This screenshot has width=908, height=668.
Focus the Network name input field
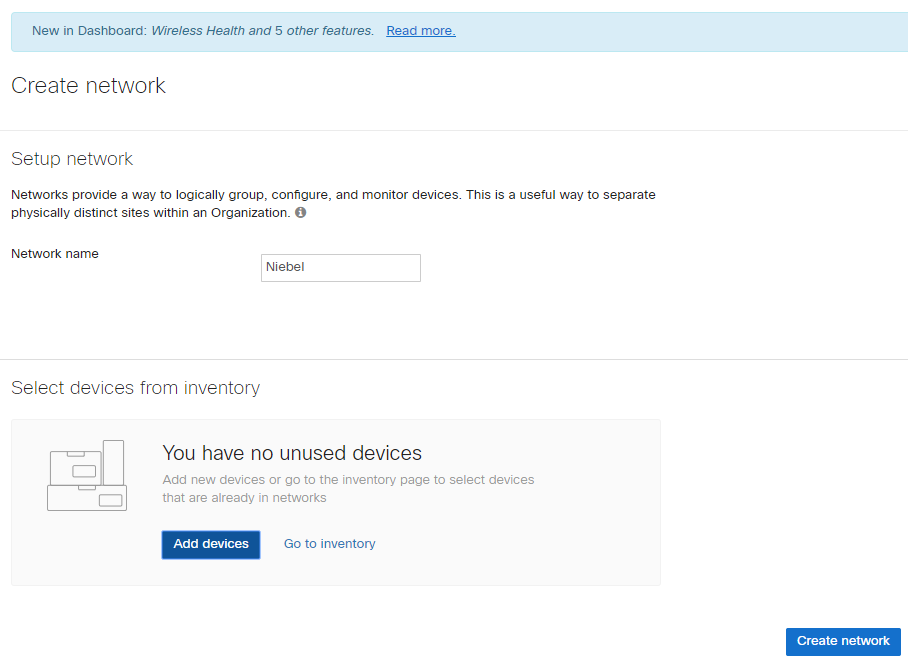[340, 268]
